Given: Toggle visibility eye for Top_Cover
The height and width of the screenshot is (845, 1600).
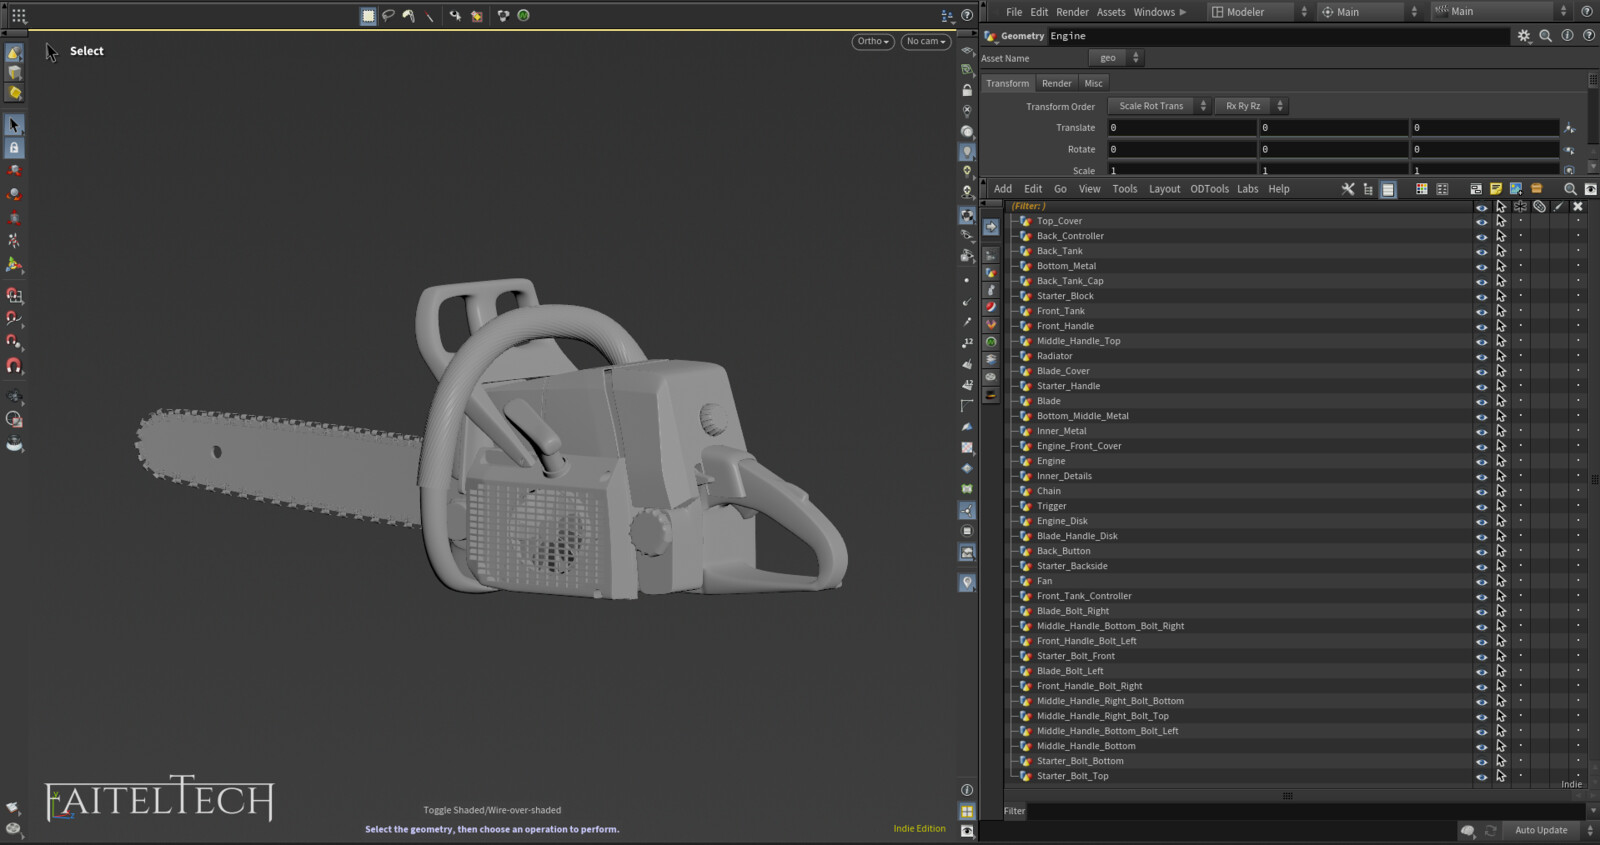Looking at the screenshot, I should click(x=1481, y=221).
